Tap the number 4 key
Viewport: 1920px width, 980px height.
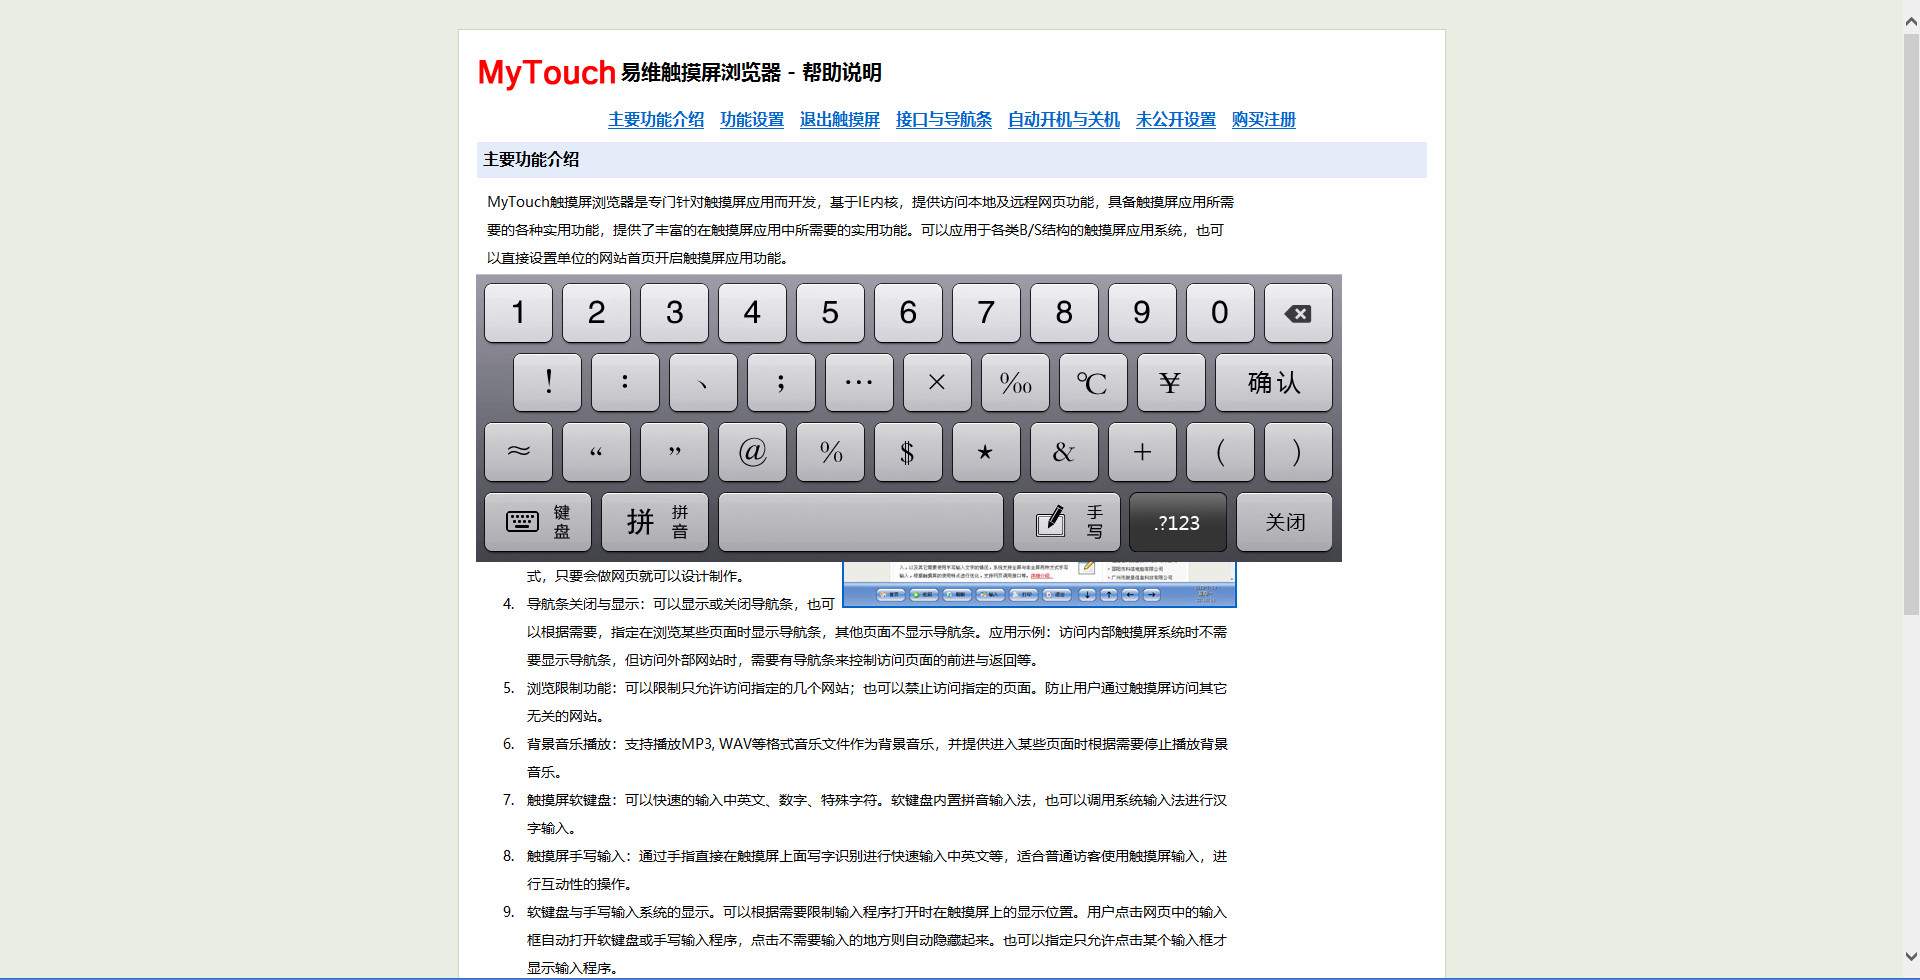pos(752,313)
